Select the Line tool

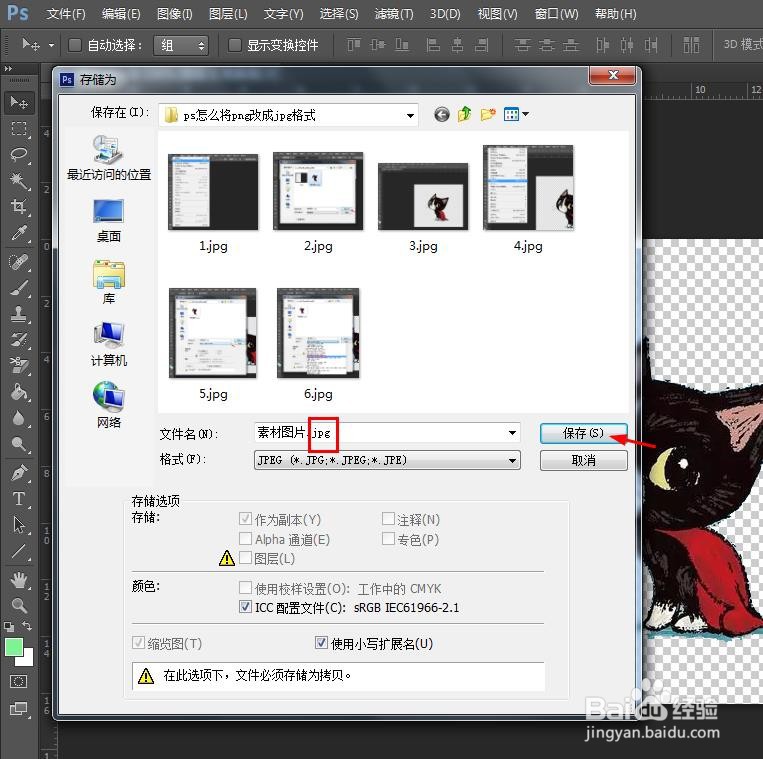[19, 552]
